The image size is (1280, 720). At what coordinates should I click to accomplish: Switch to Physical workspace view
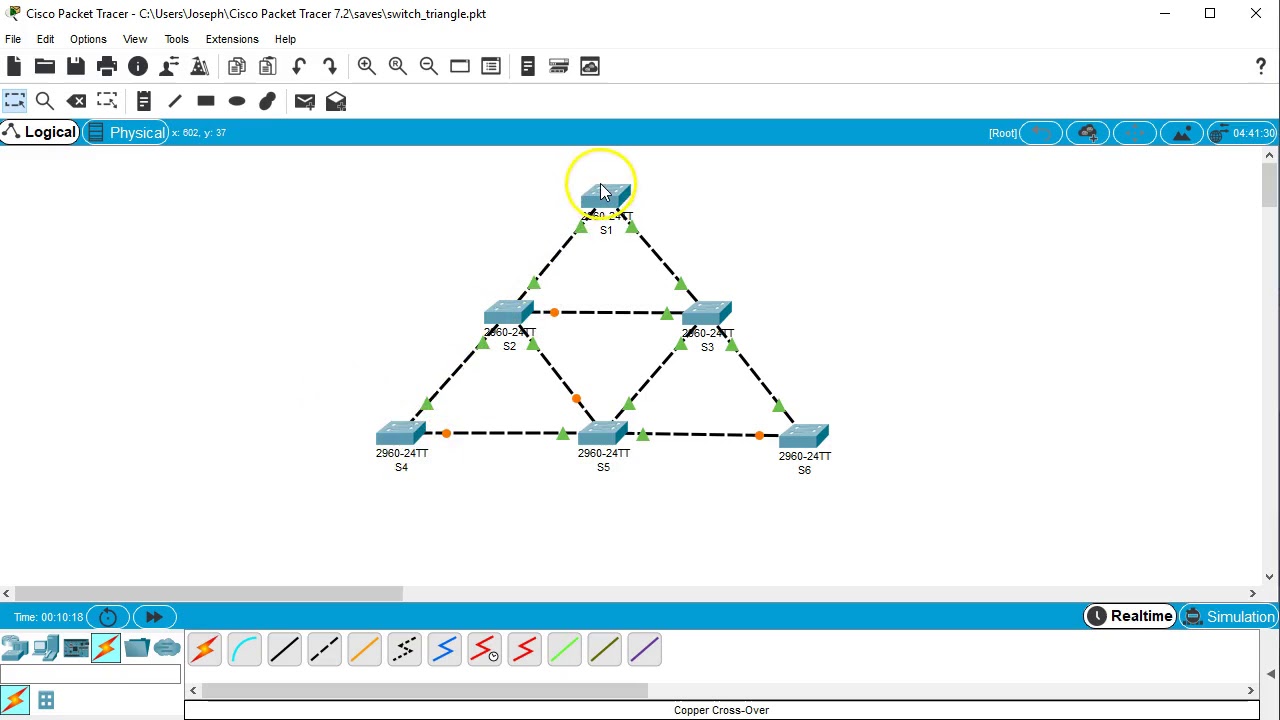click(126, 133)
